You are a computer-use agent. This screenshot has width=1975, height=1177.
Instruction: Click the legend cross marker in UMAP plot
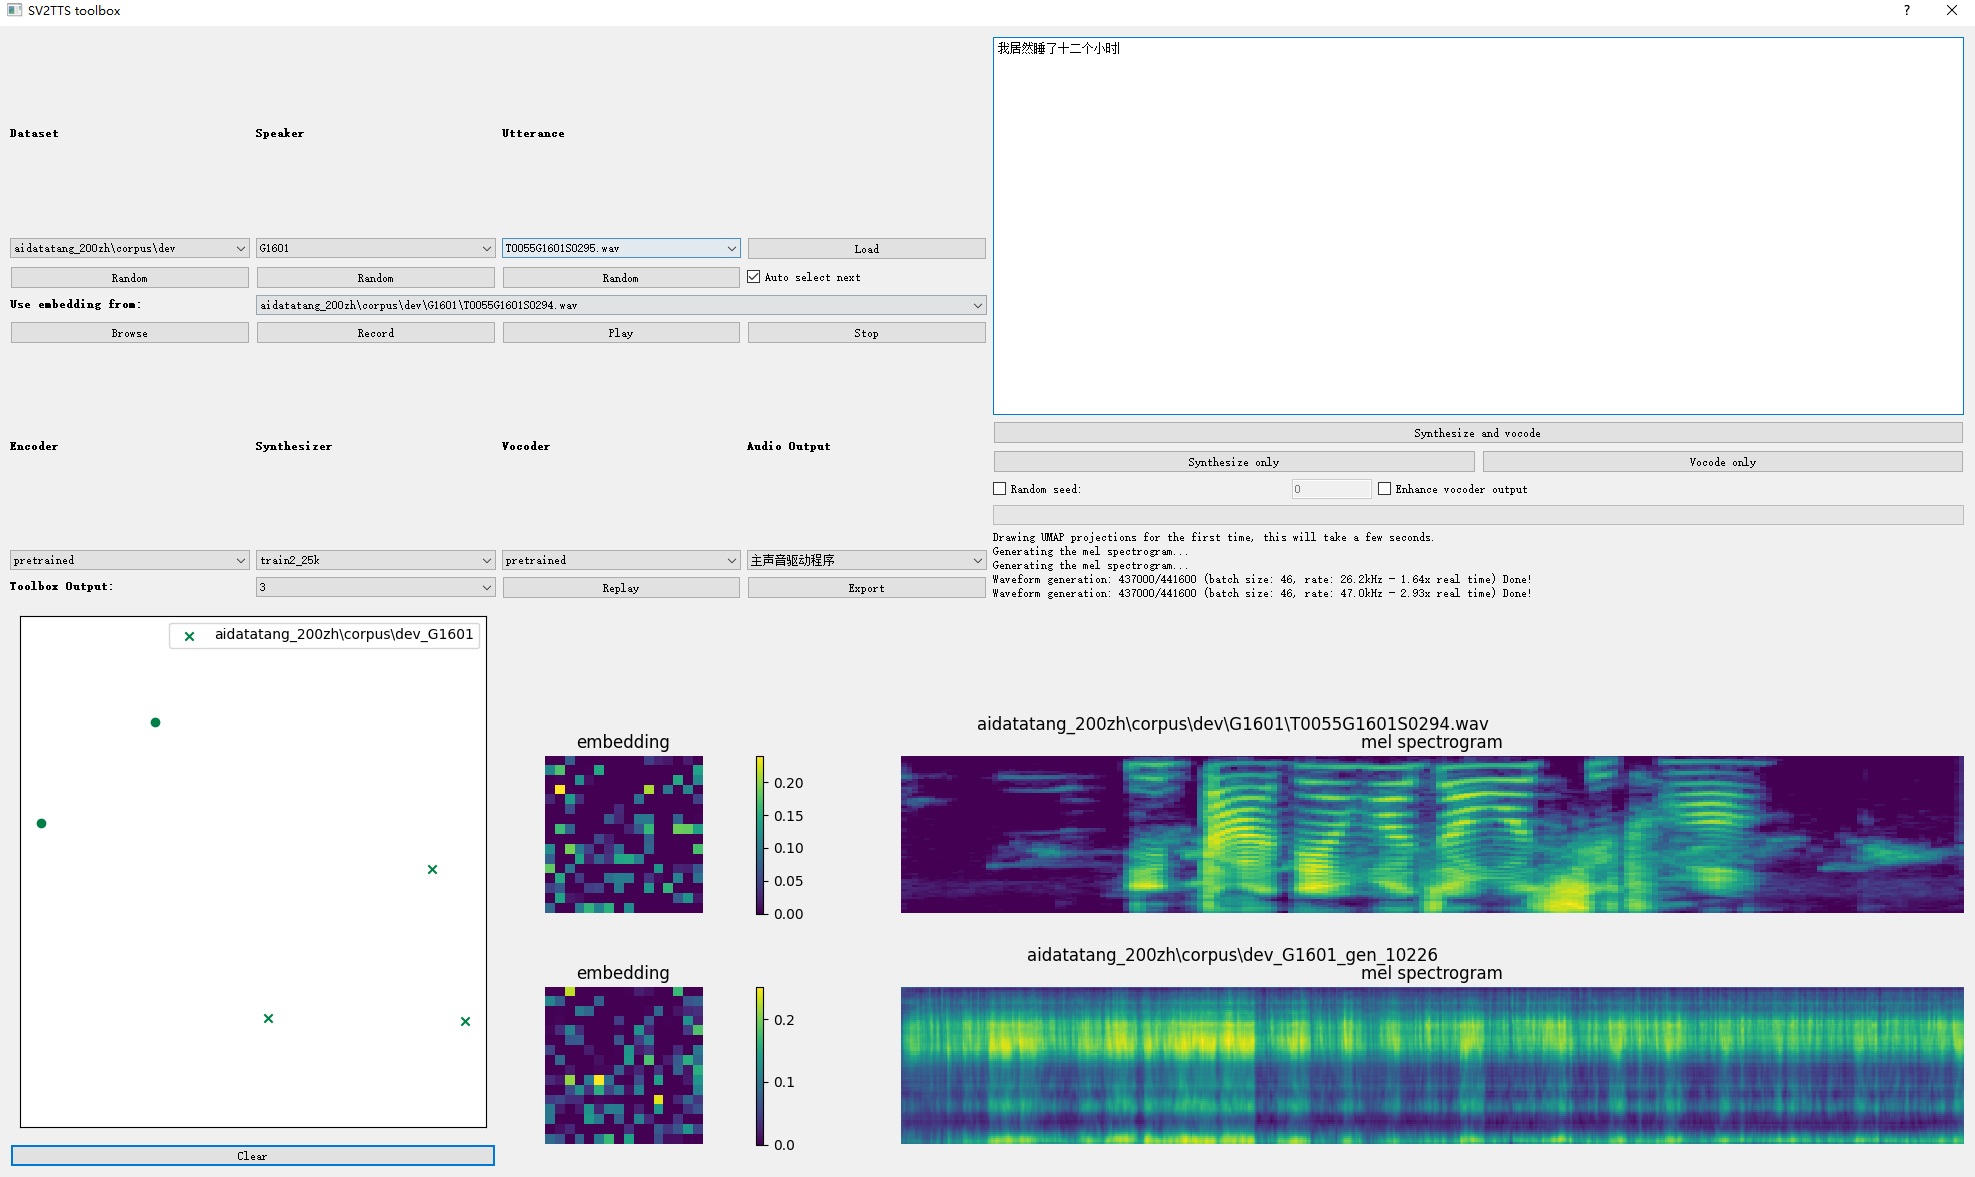189,636
